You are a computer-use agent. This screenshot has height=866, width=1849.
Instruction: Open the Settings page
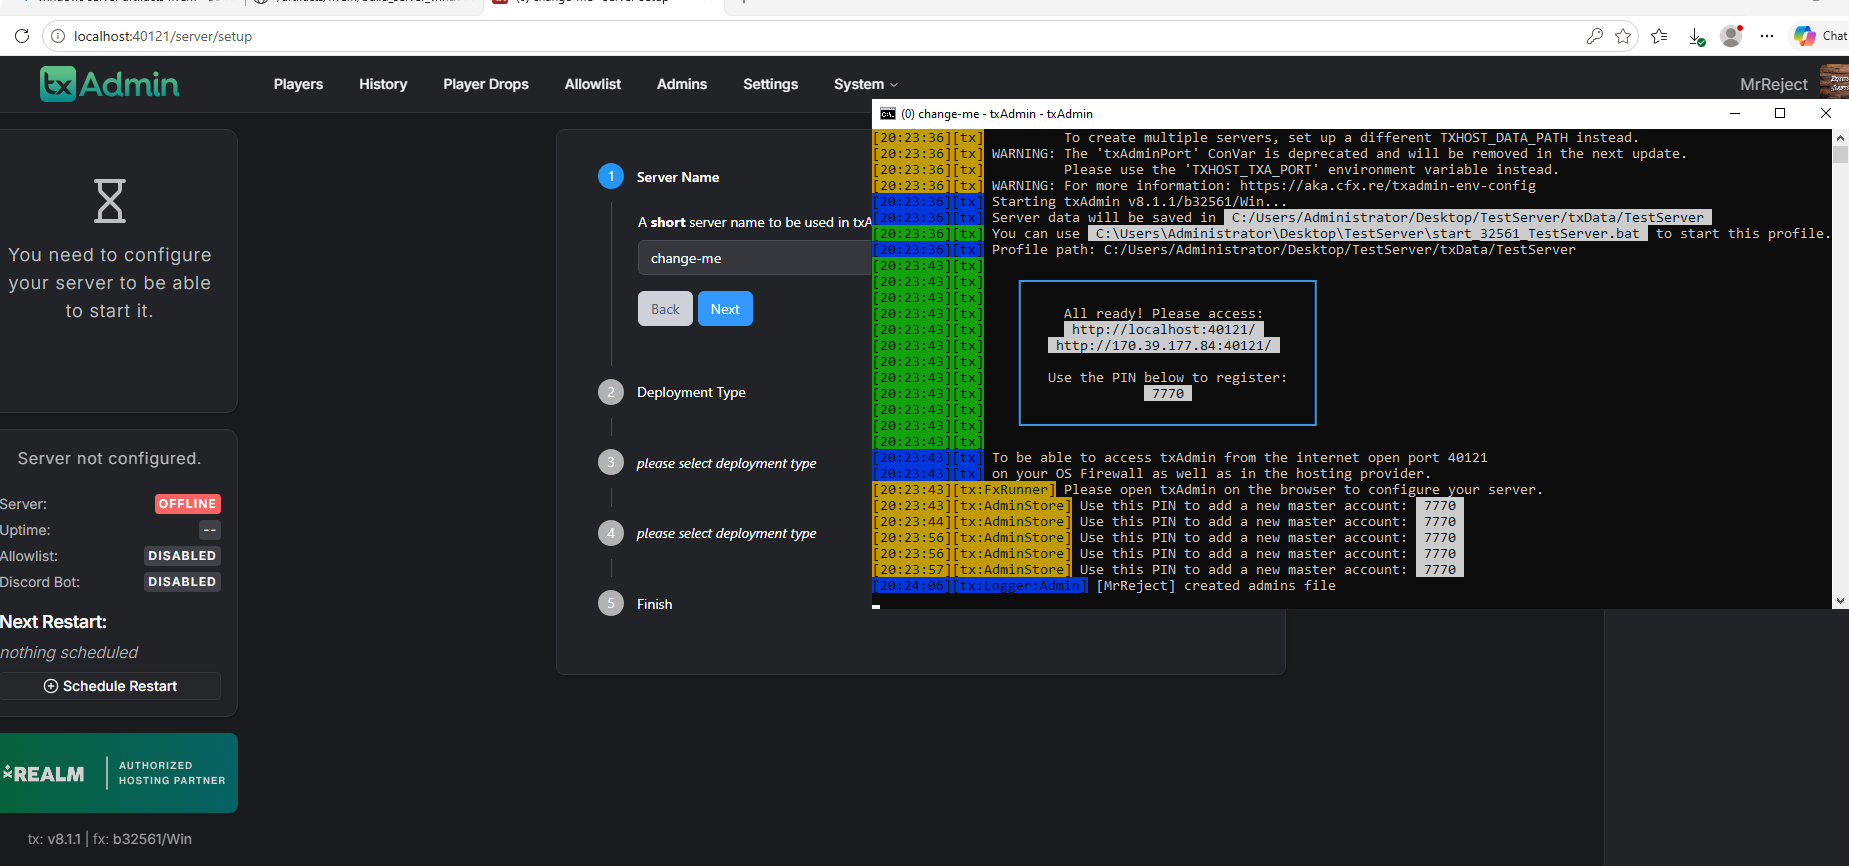point(770,84)
